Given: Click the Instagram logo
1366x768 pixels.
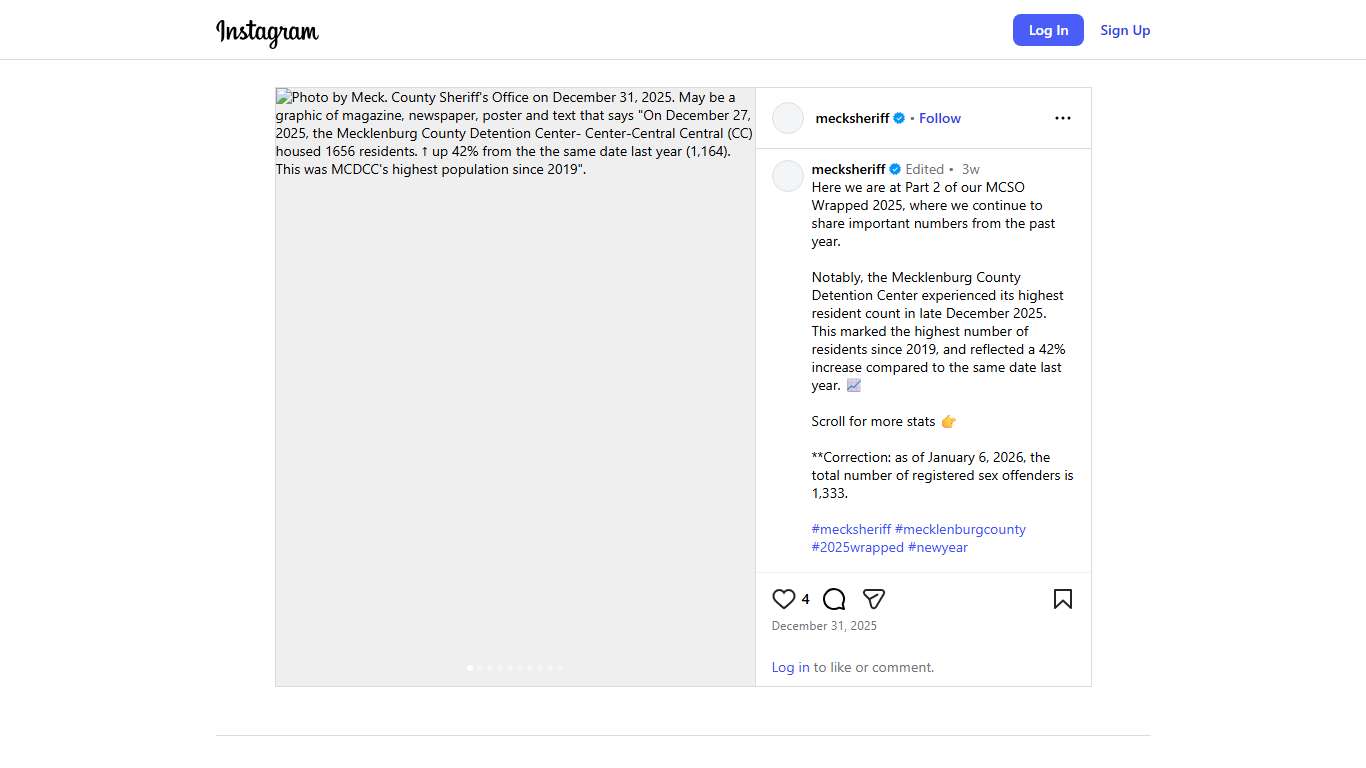Looking at the screenshot, I should (x=267, y=32).
